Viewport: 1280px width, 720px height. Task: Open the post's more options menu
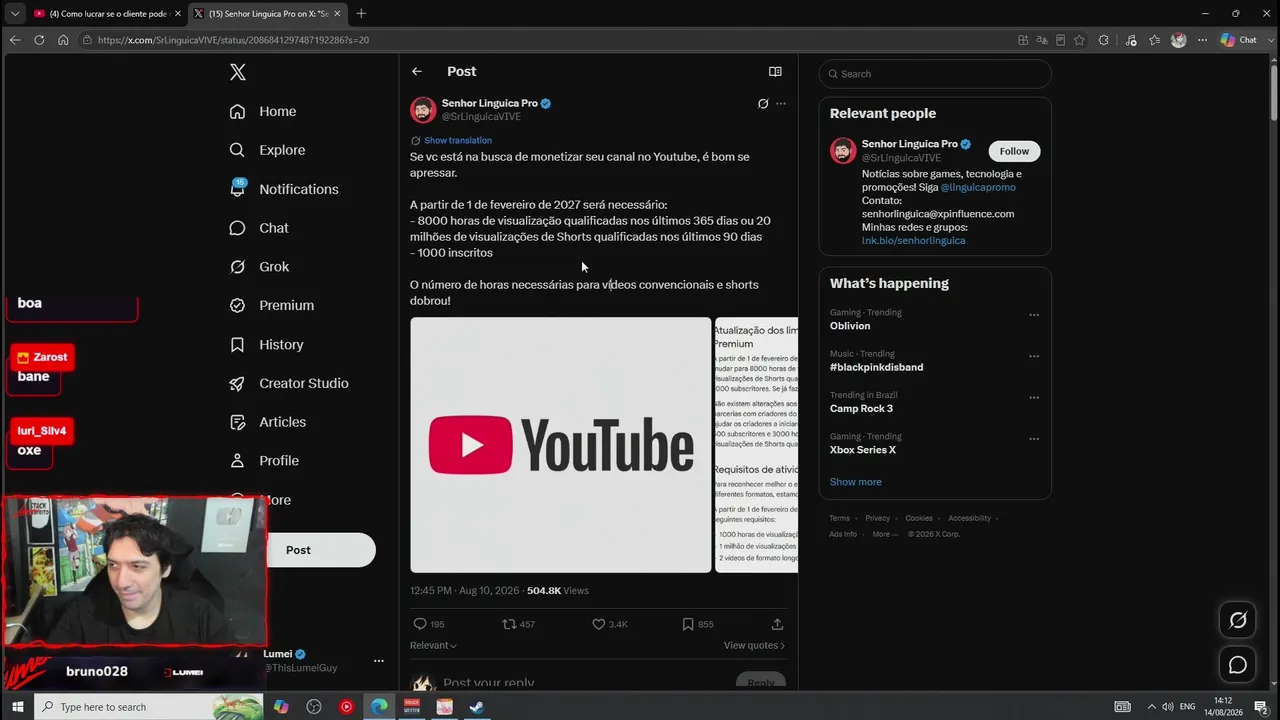pos(781,104)
